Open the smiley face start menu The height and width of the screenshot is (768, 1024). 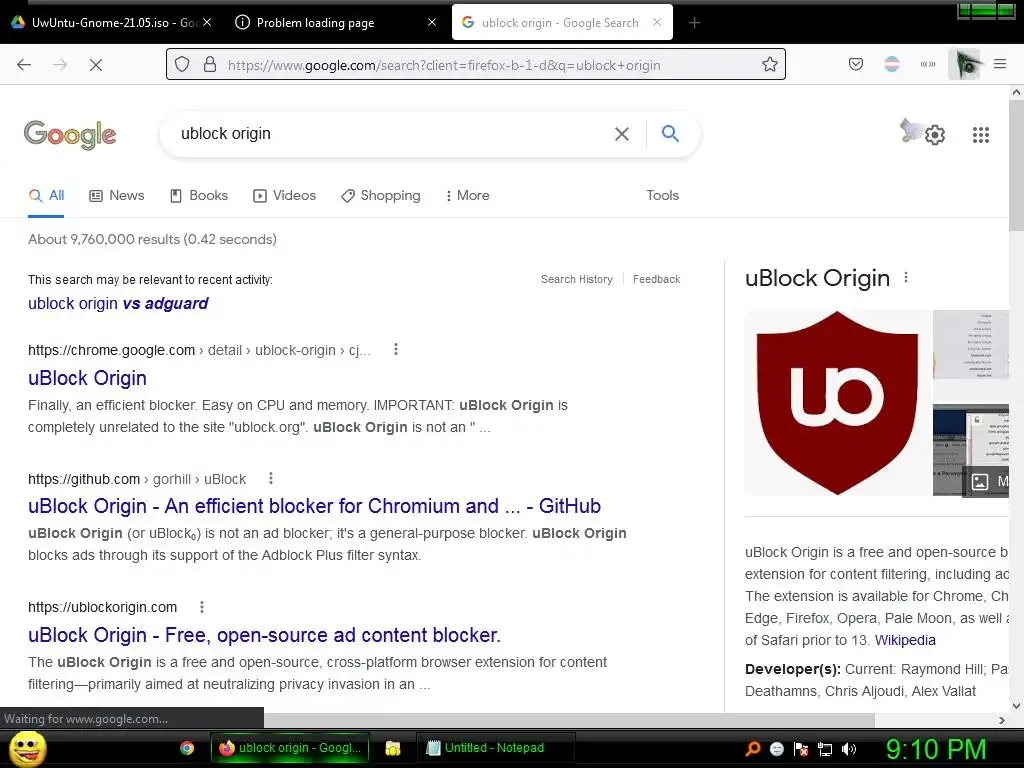pos(27,748)
